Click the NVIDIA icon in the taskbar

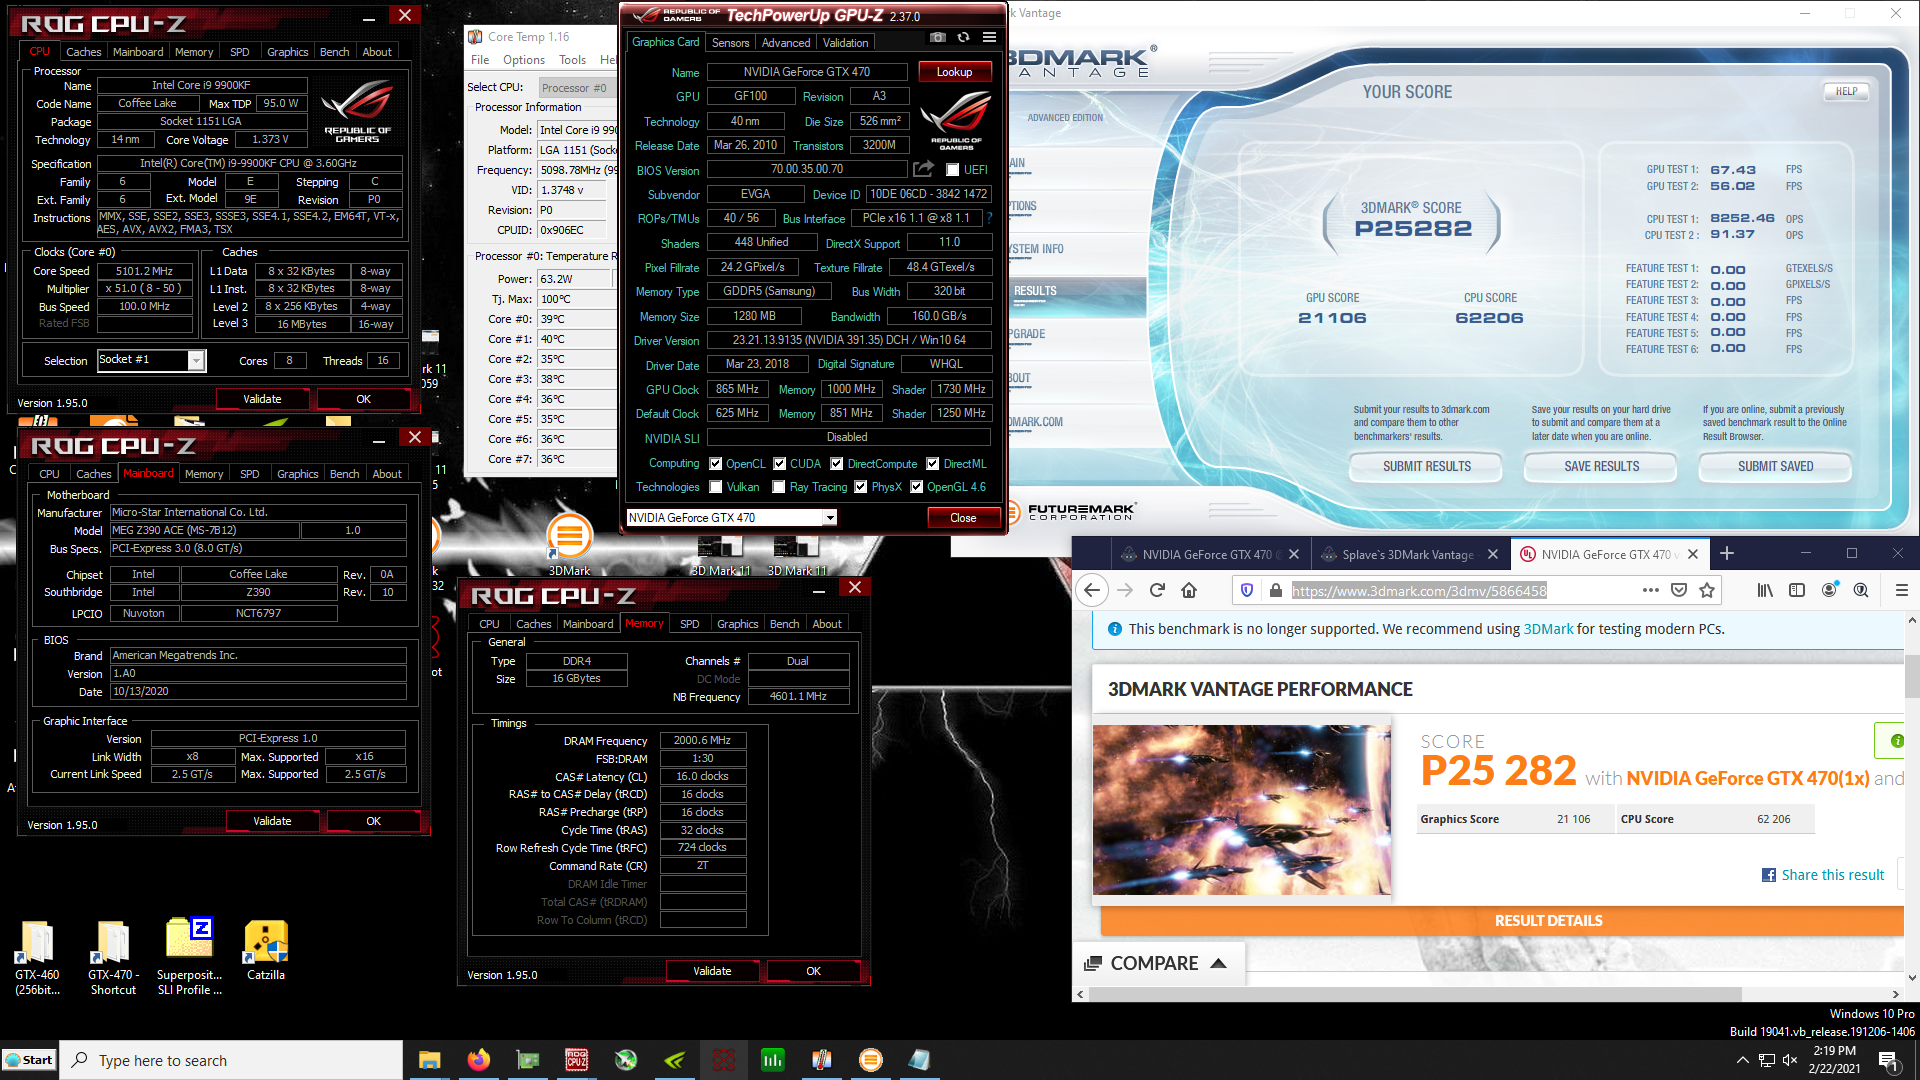[675, 1060]
